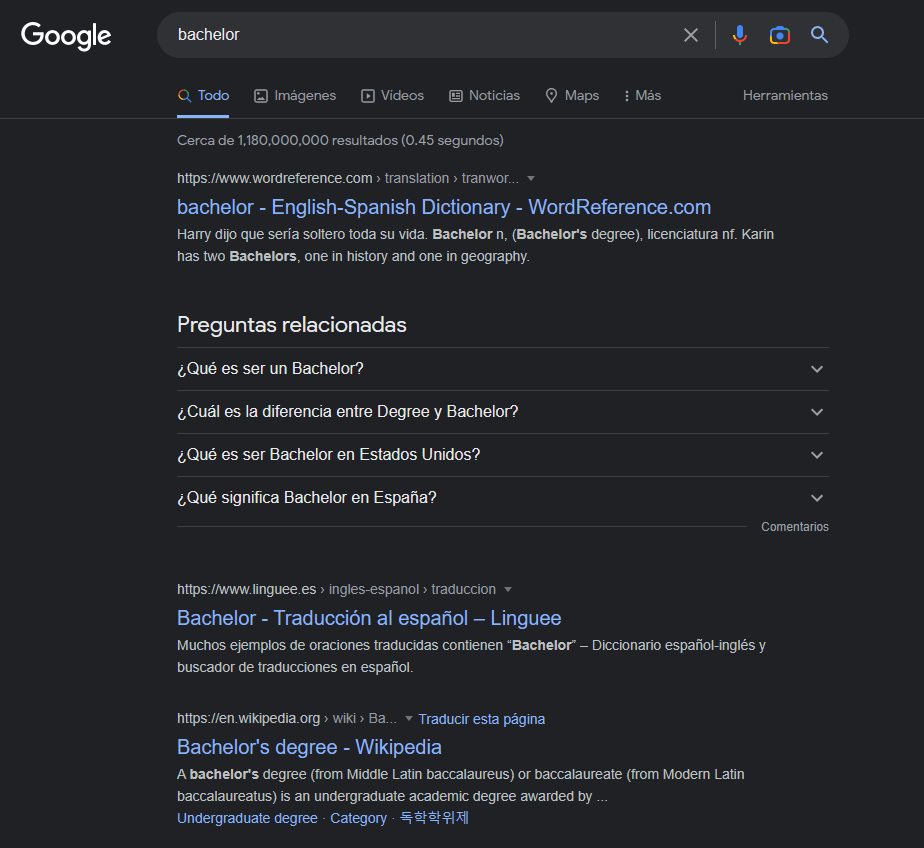This screenshot has height=848, width=924.
Task: Start voice search with microphone icon
Action: coord(739,35)
